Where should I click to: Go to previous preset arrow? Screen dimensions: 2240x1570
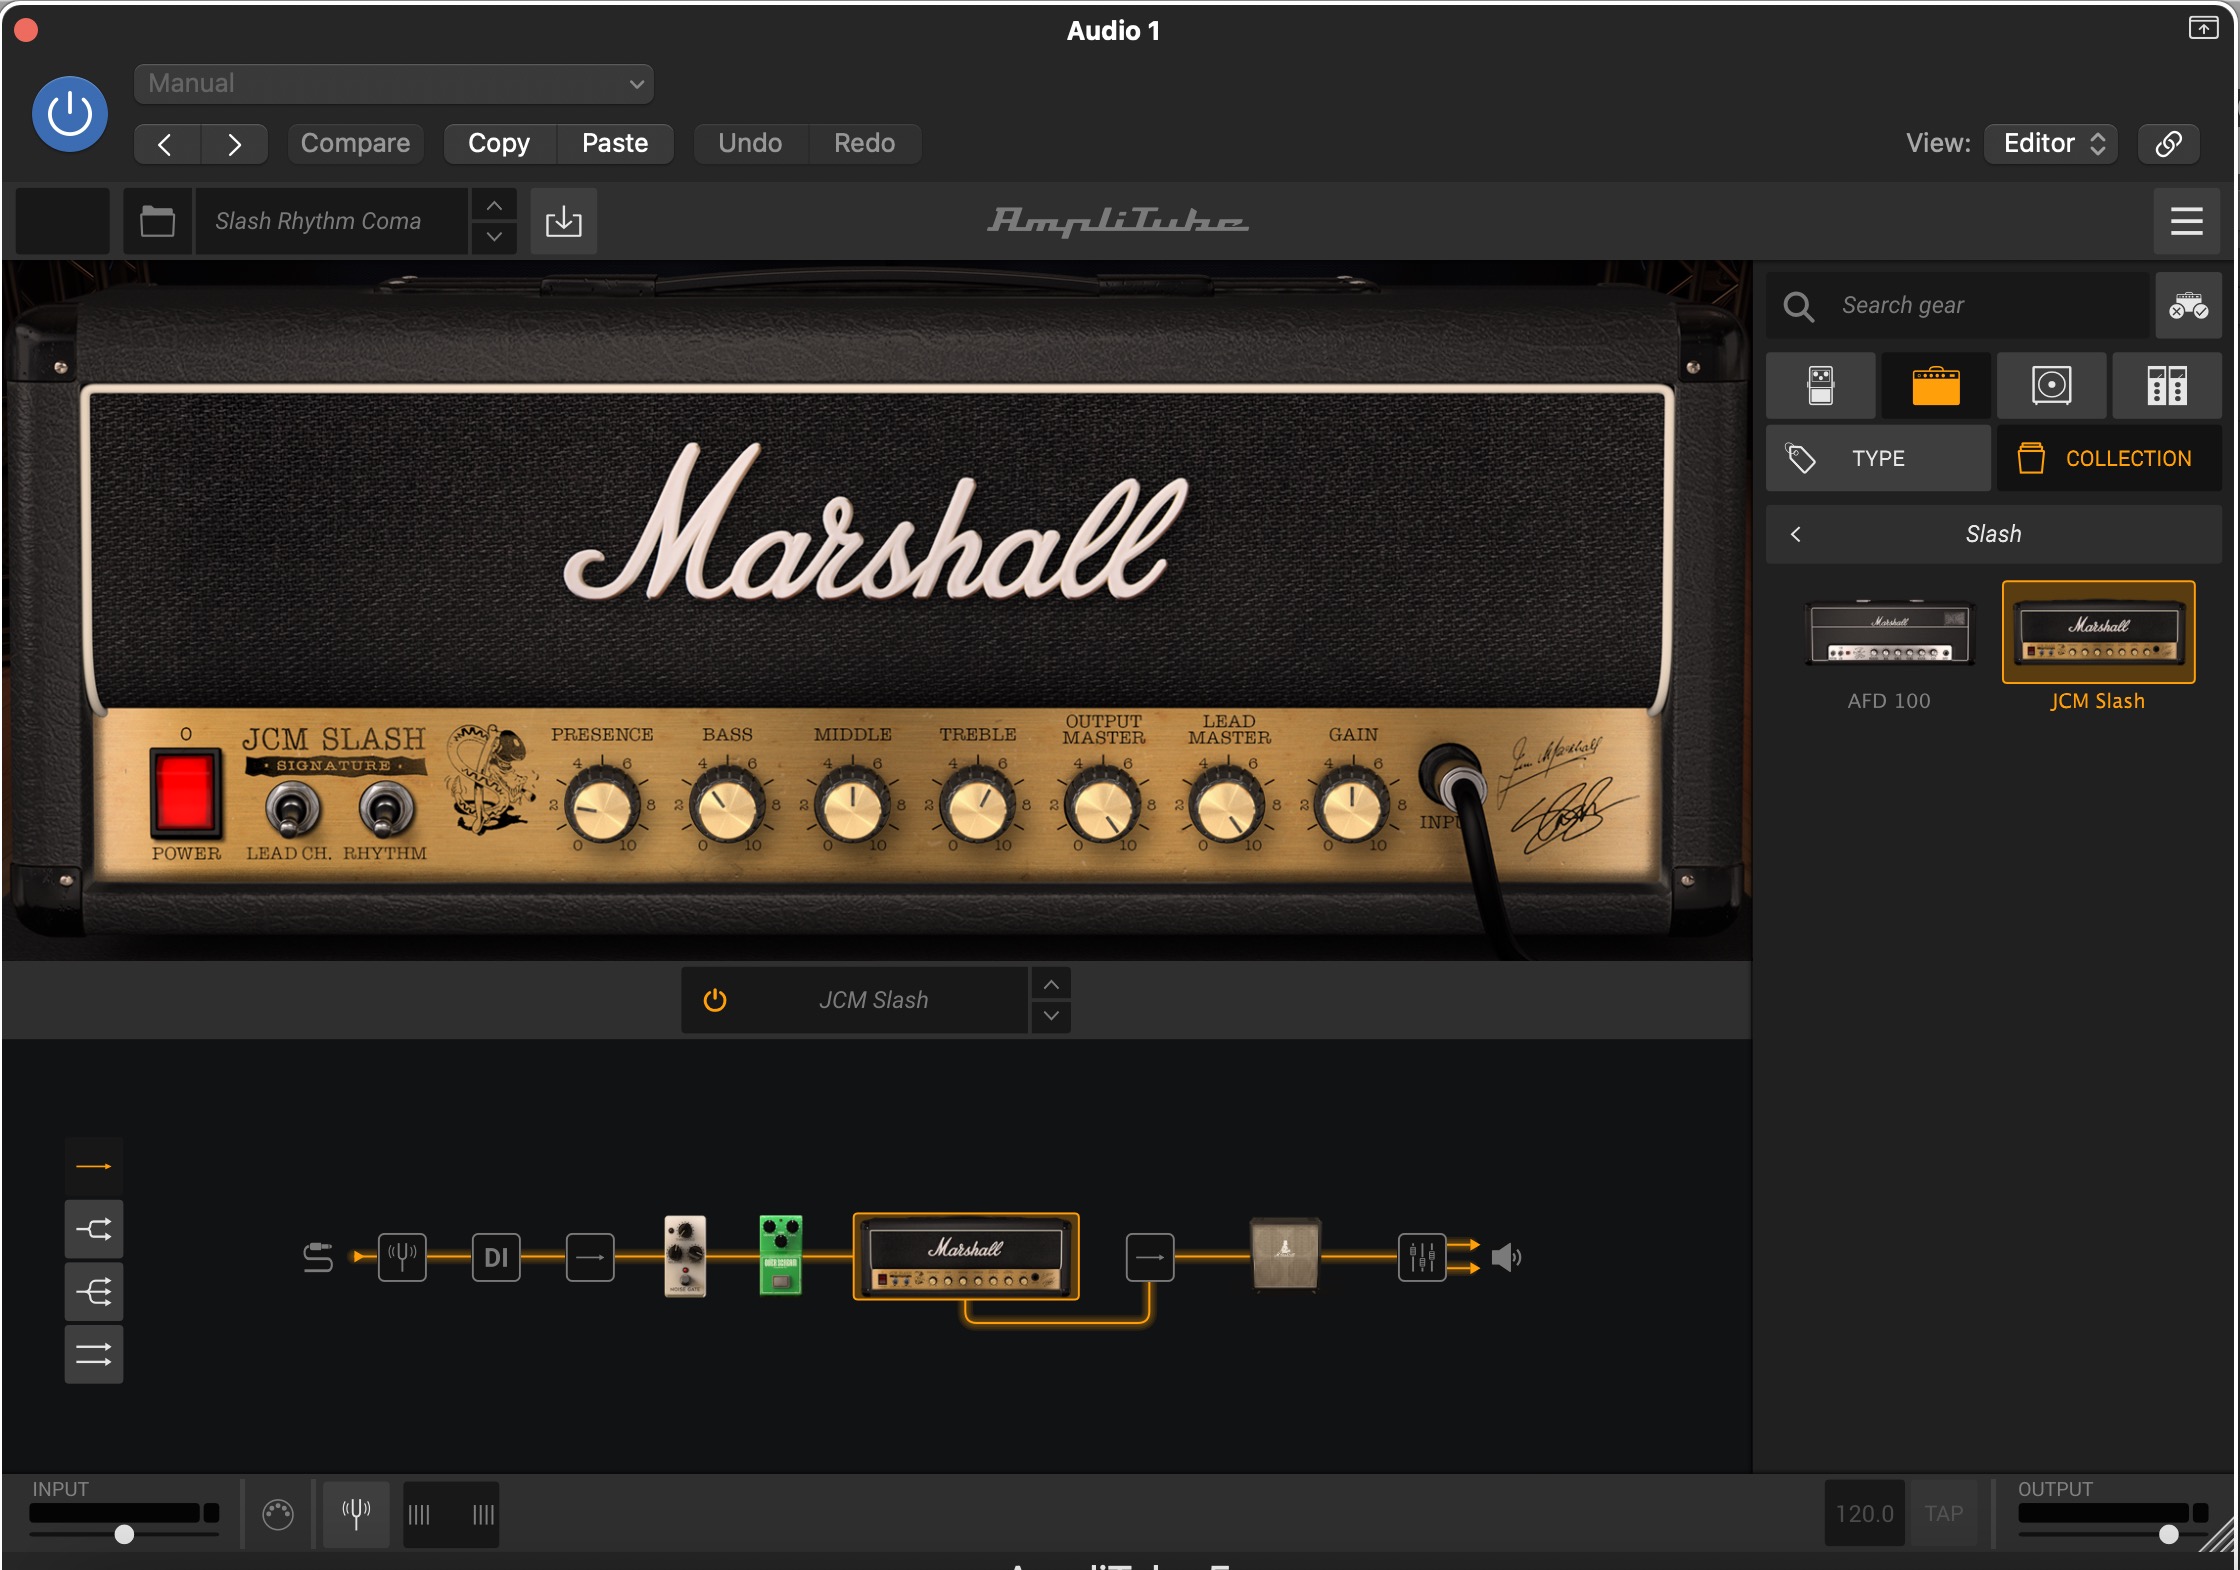click(167, 144)
